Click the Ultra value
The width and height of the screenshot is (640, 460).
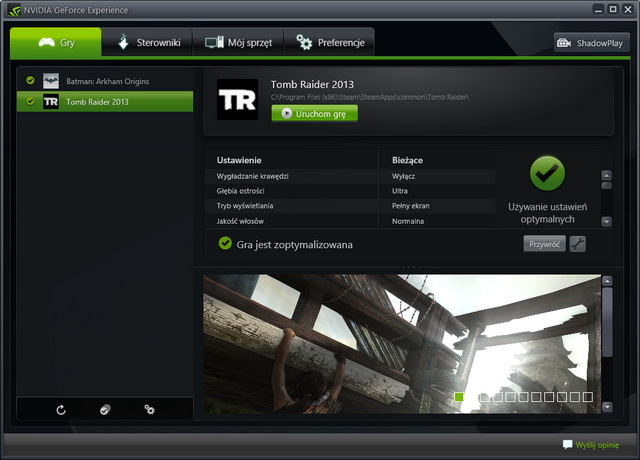click(400, 191)
